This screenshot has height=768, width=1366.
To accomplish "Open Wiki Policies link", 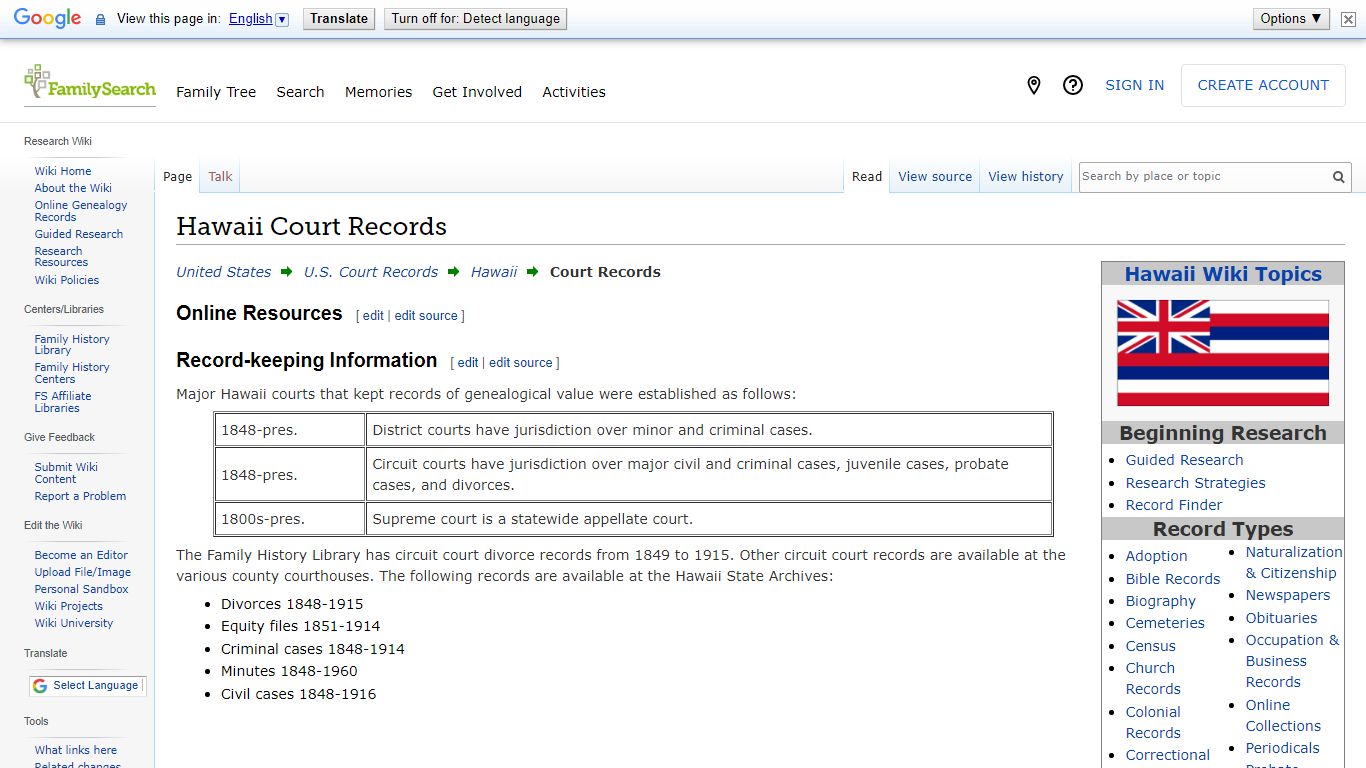I will tap(67, 280).
